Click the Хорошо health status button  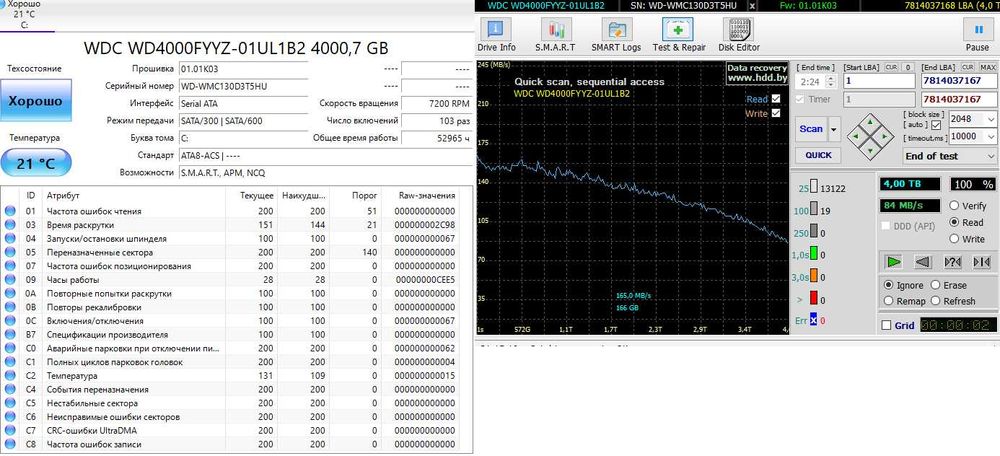pyautogui.click(x=36, y=101)
